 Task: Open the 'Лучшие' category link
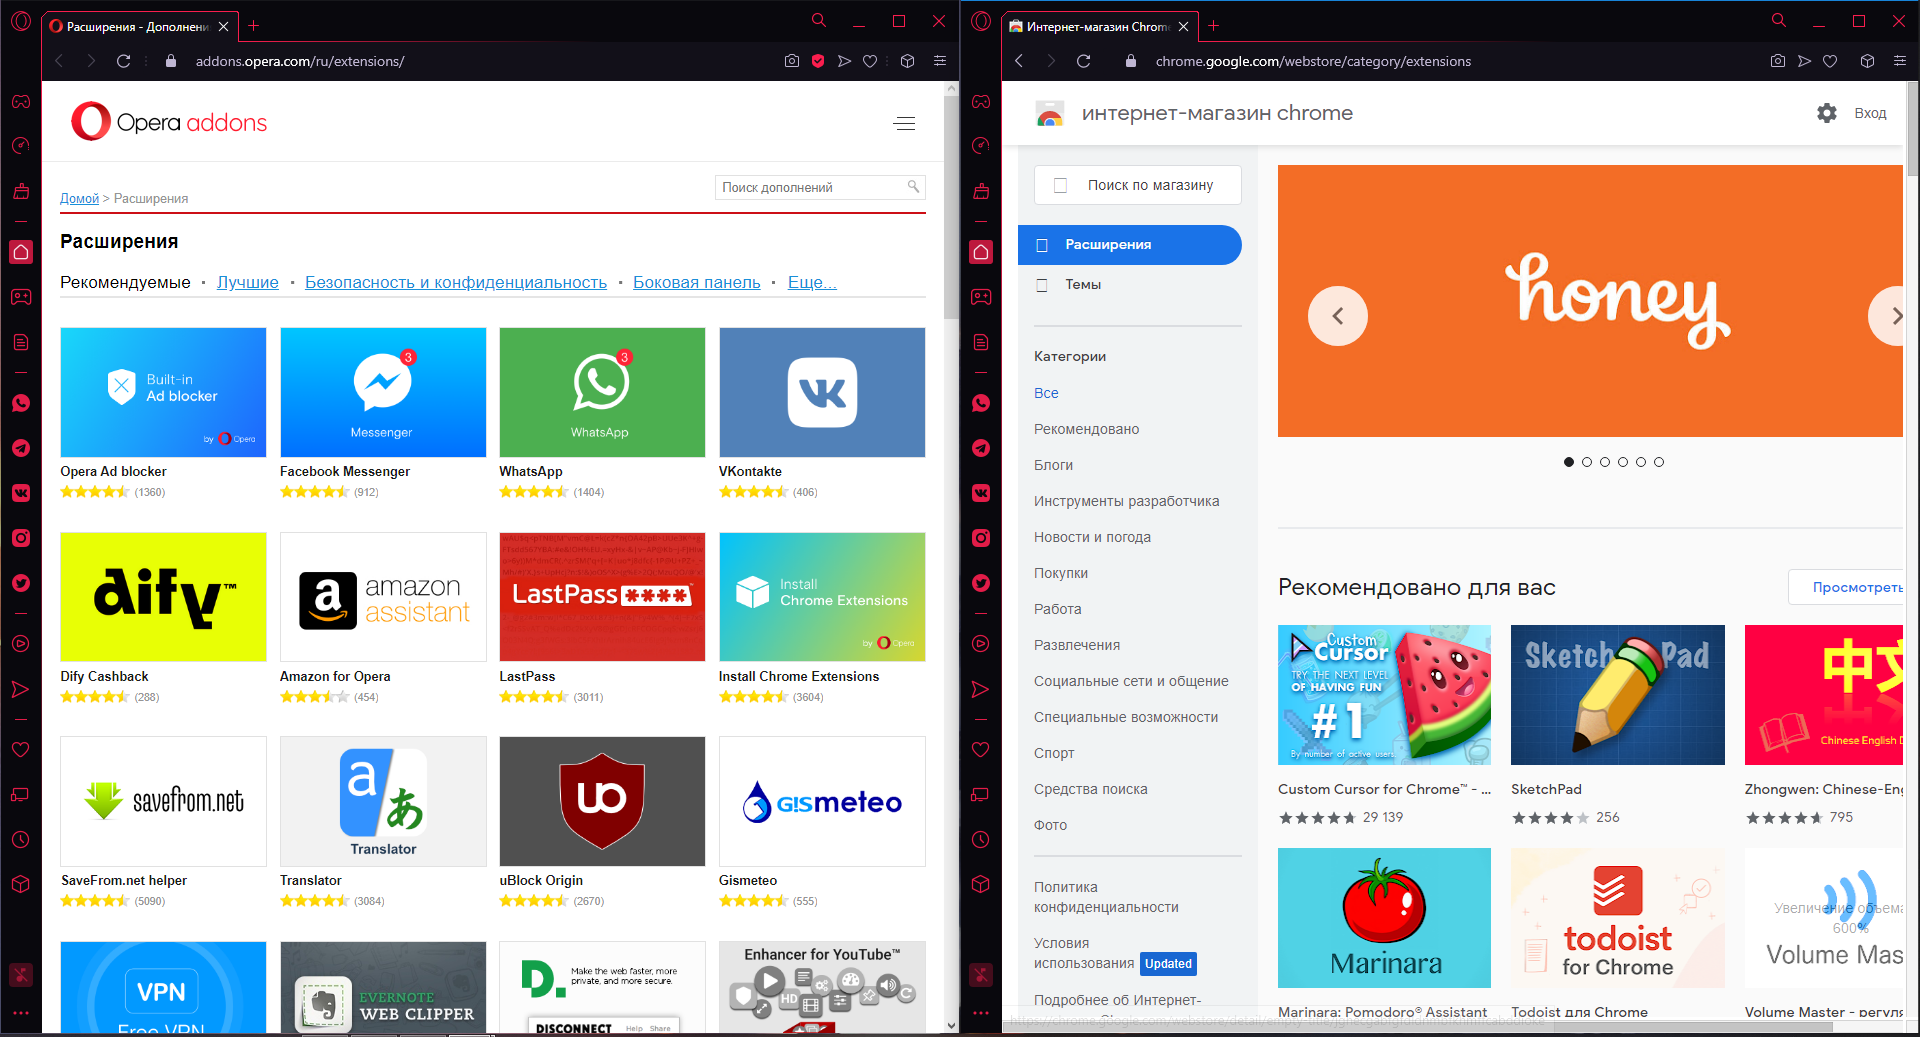click(x=248, y=282)
